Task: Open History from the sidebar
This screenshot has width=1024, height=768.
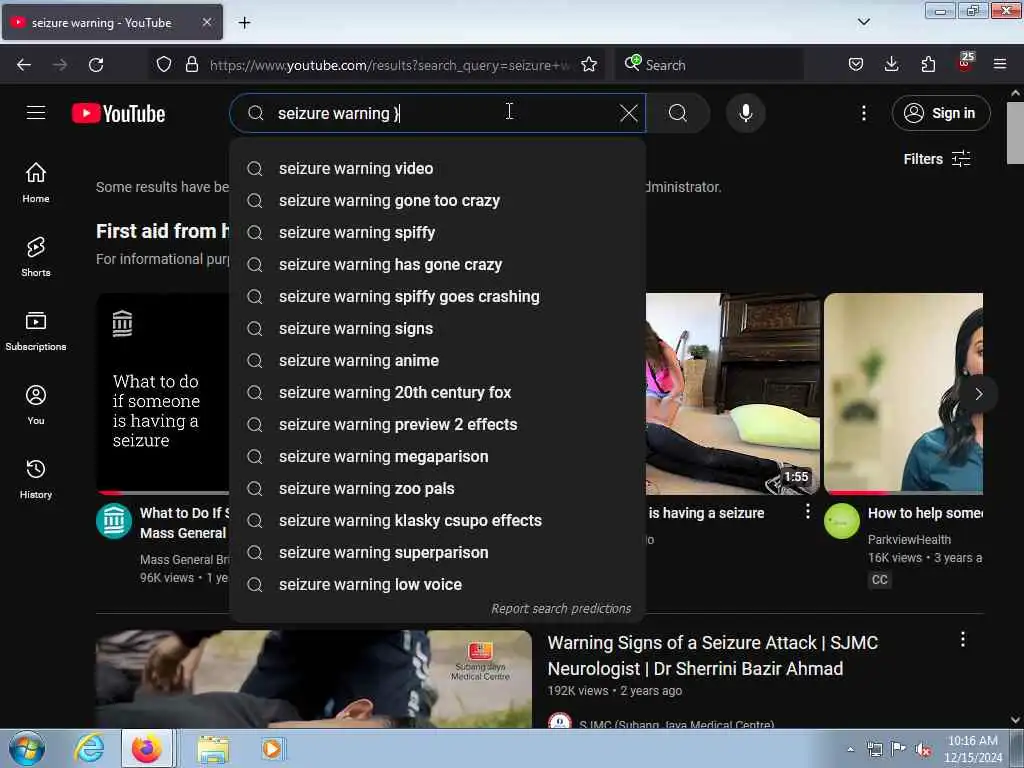Action: coord(36,479)
